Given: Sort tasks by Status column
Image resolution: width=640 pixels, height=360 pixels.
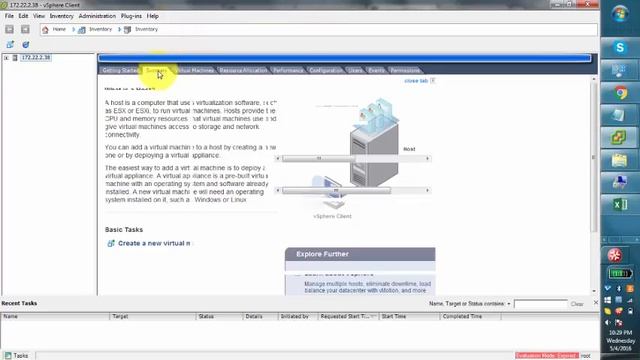Looking at the screenshot, I should [x=219, y=316].
